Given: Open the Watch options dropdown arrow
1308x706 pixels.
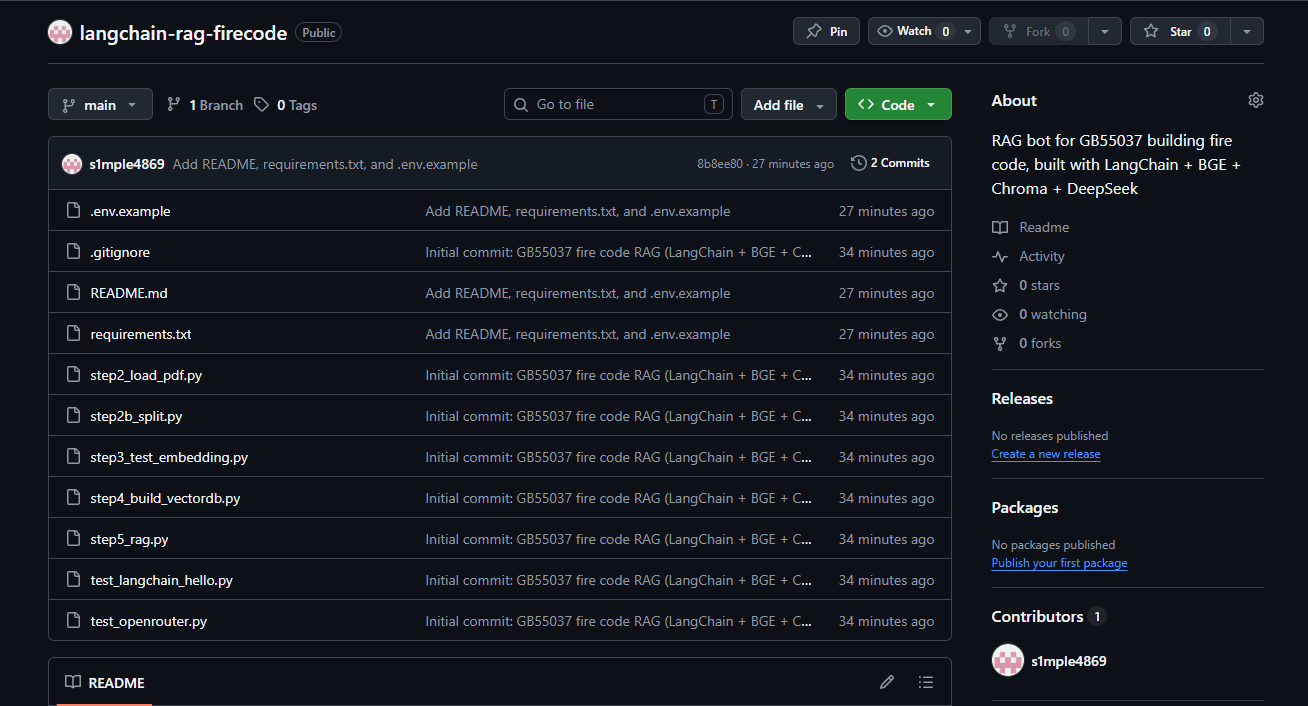Looking at the screenshot, I should click(x=968, y=31).
